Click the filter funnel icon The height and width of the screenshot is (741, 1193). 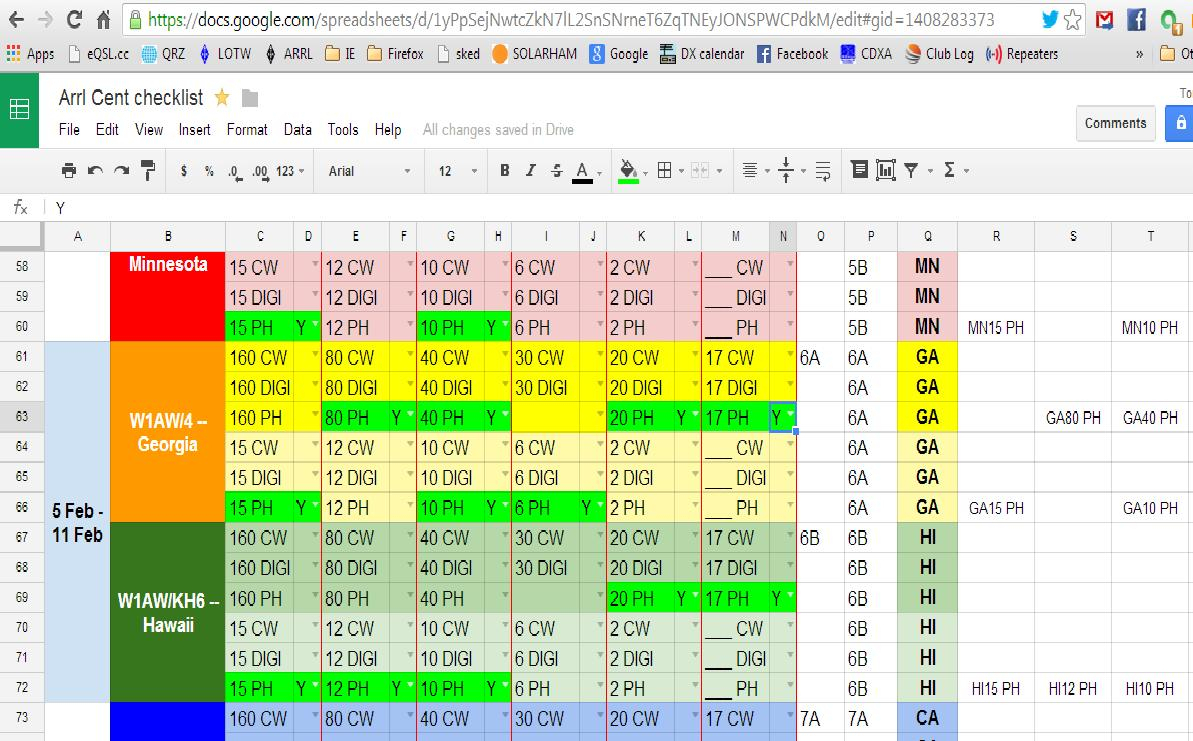point(911,171)
